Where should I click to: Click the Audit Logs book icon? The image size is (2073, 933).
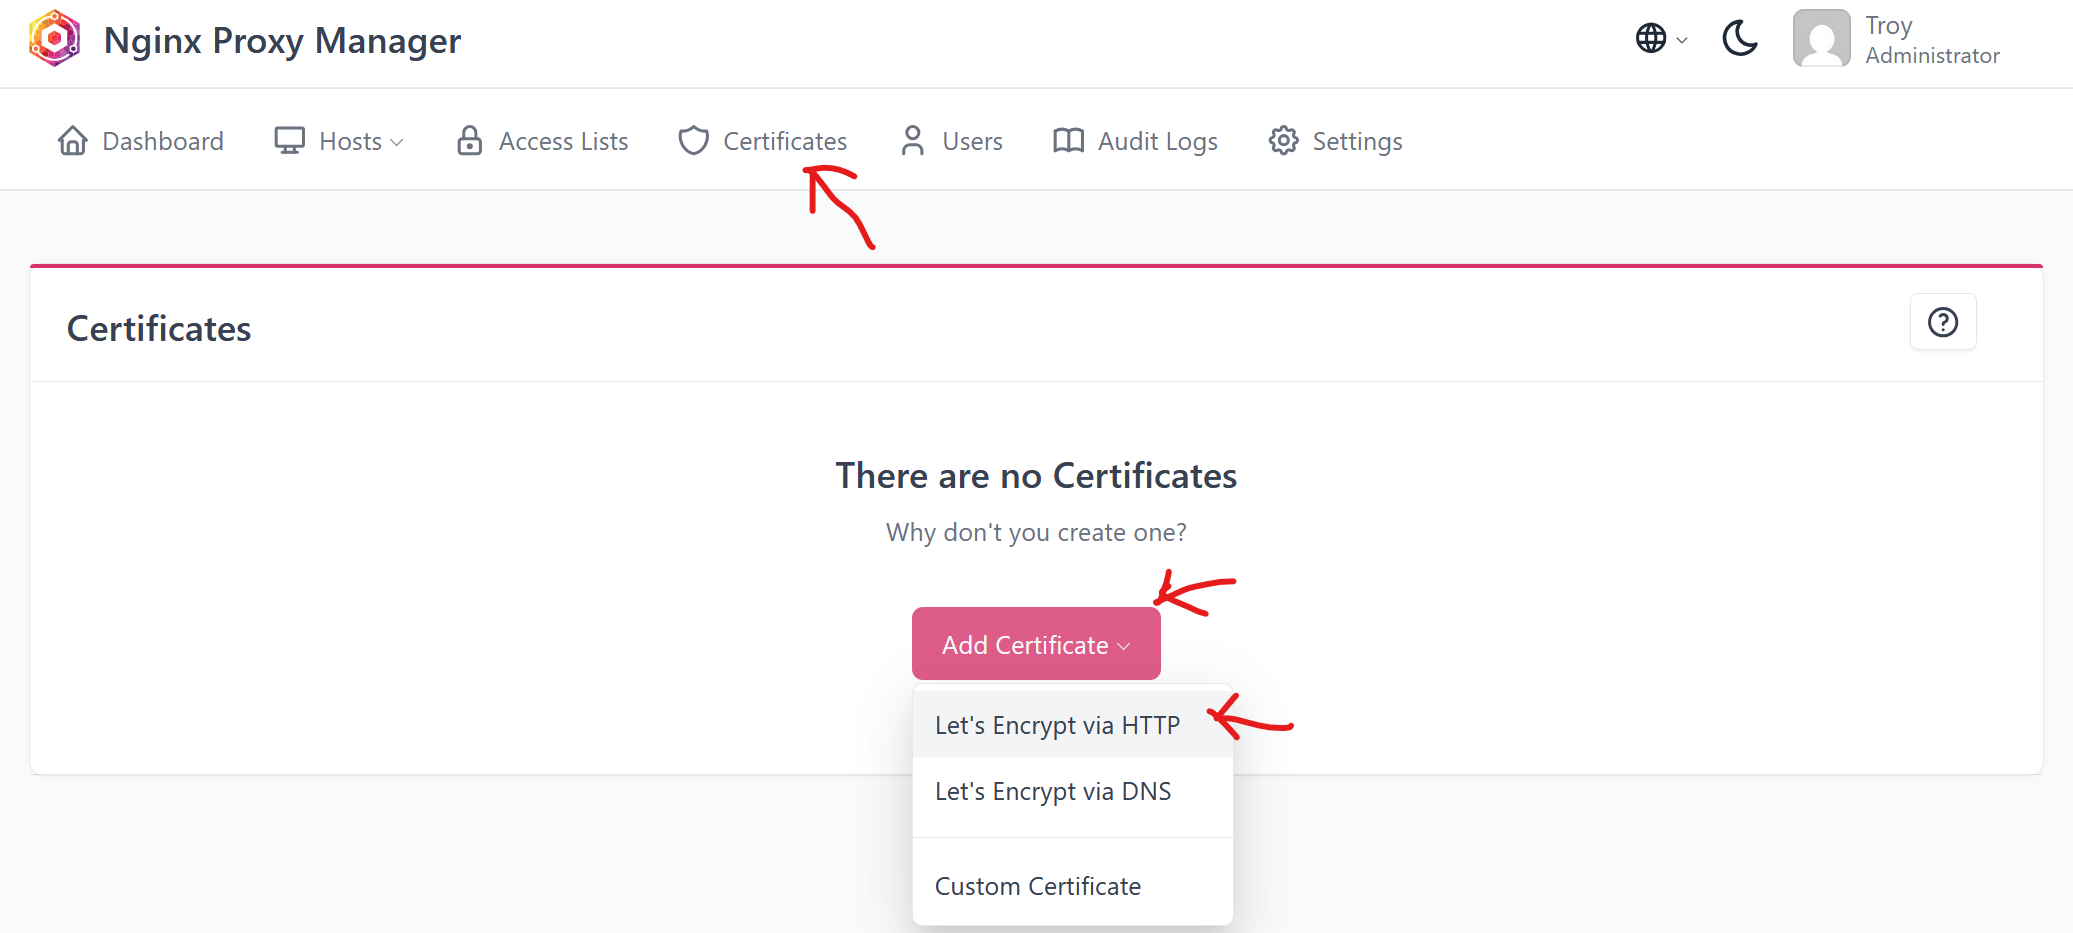point(1068,141)
